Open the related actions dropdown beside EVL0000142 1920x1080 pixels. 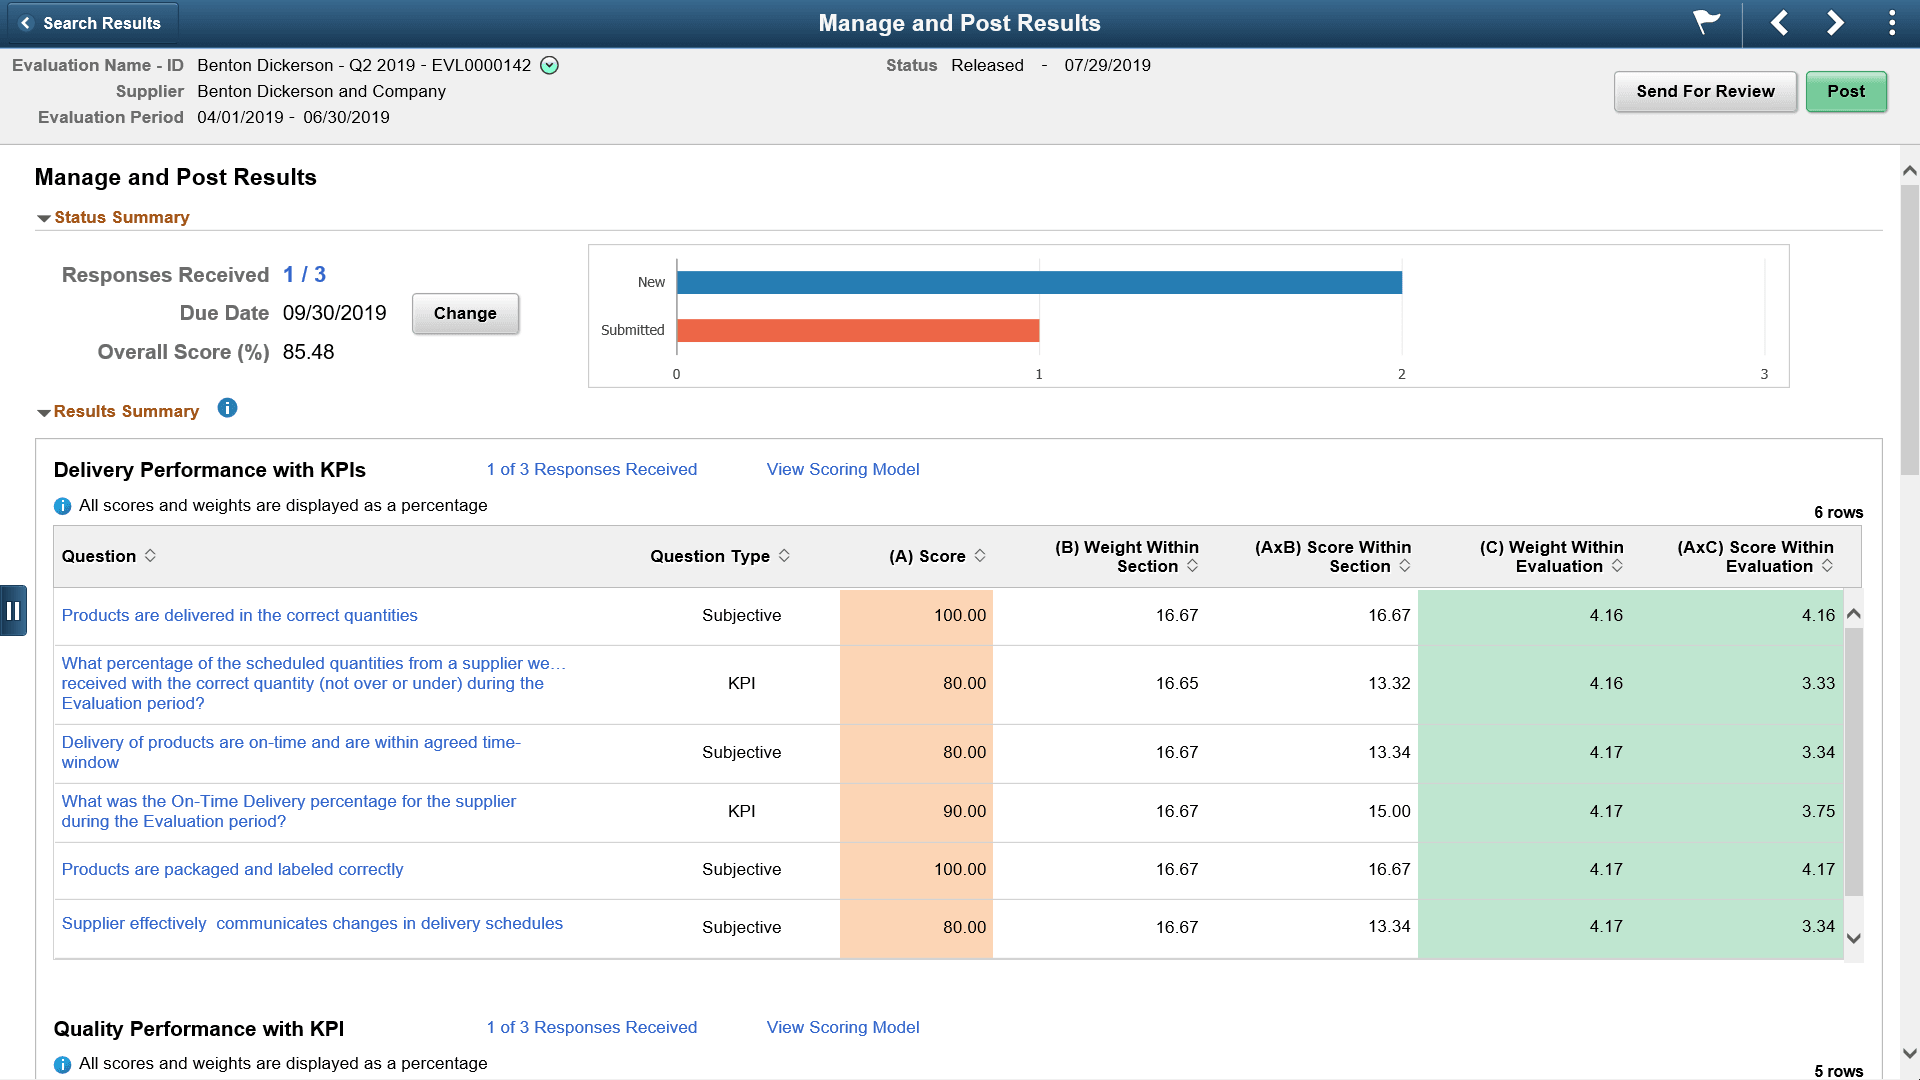(x=549, y=65)
